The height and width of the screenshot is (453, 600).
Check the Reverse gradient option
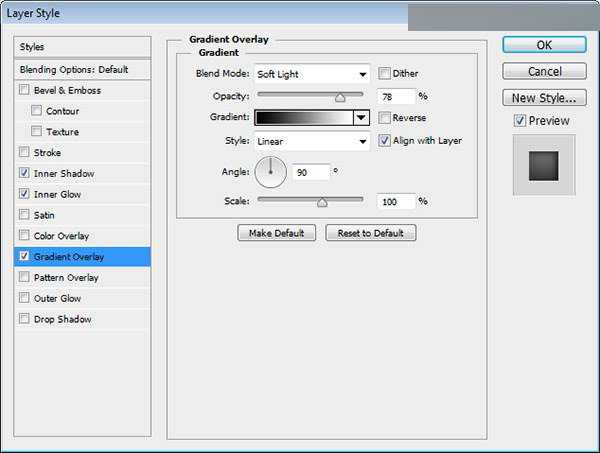(x=385, y=118)
